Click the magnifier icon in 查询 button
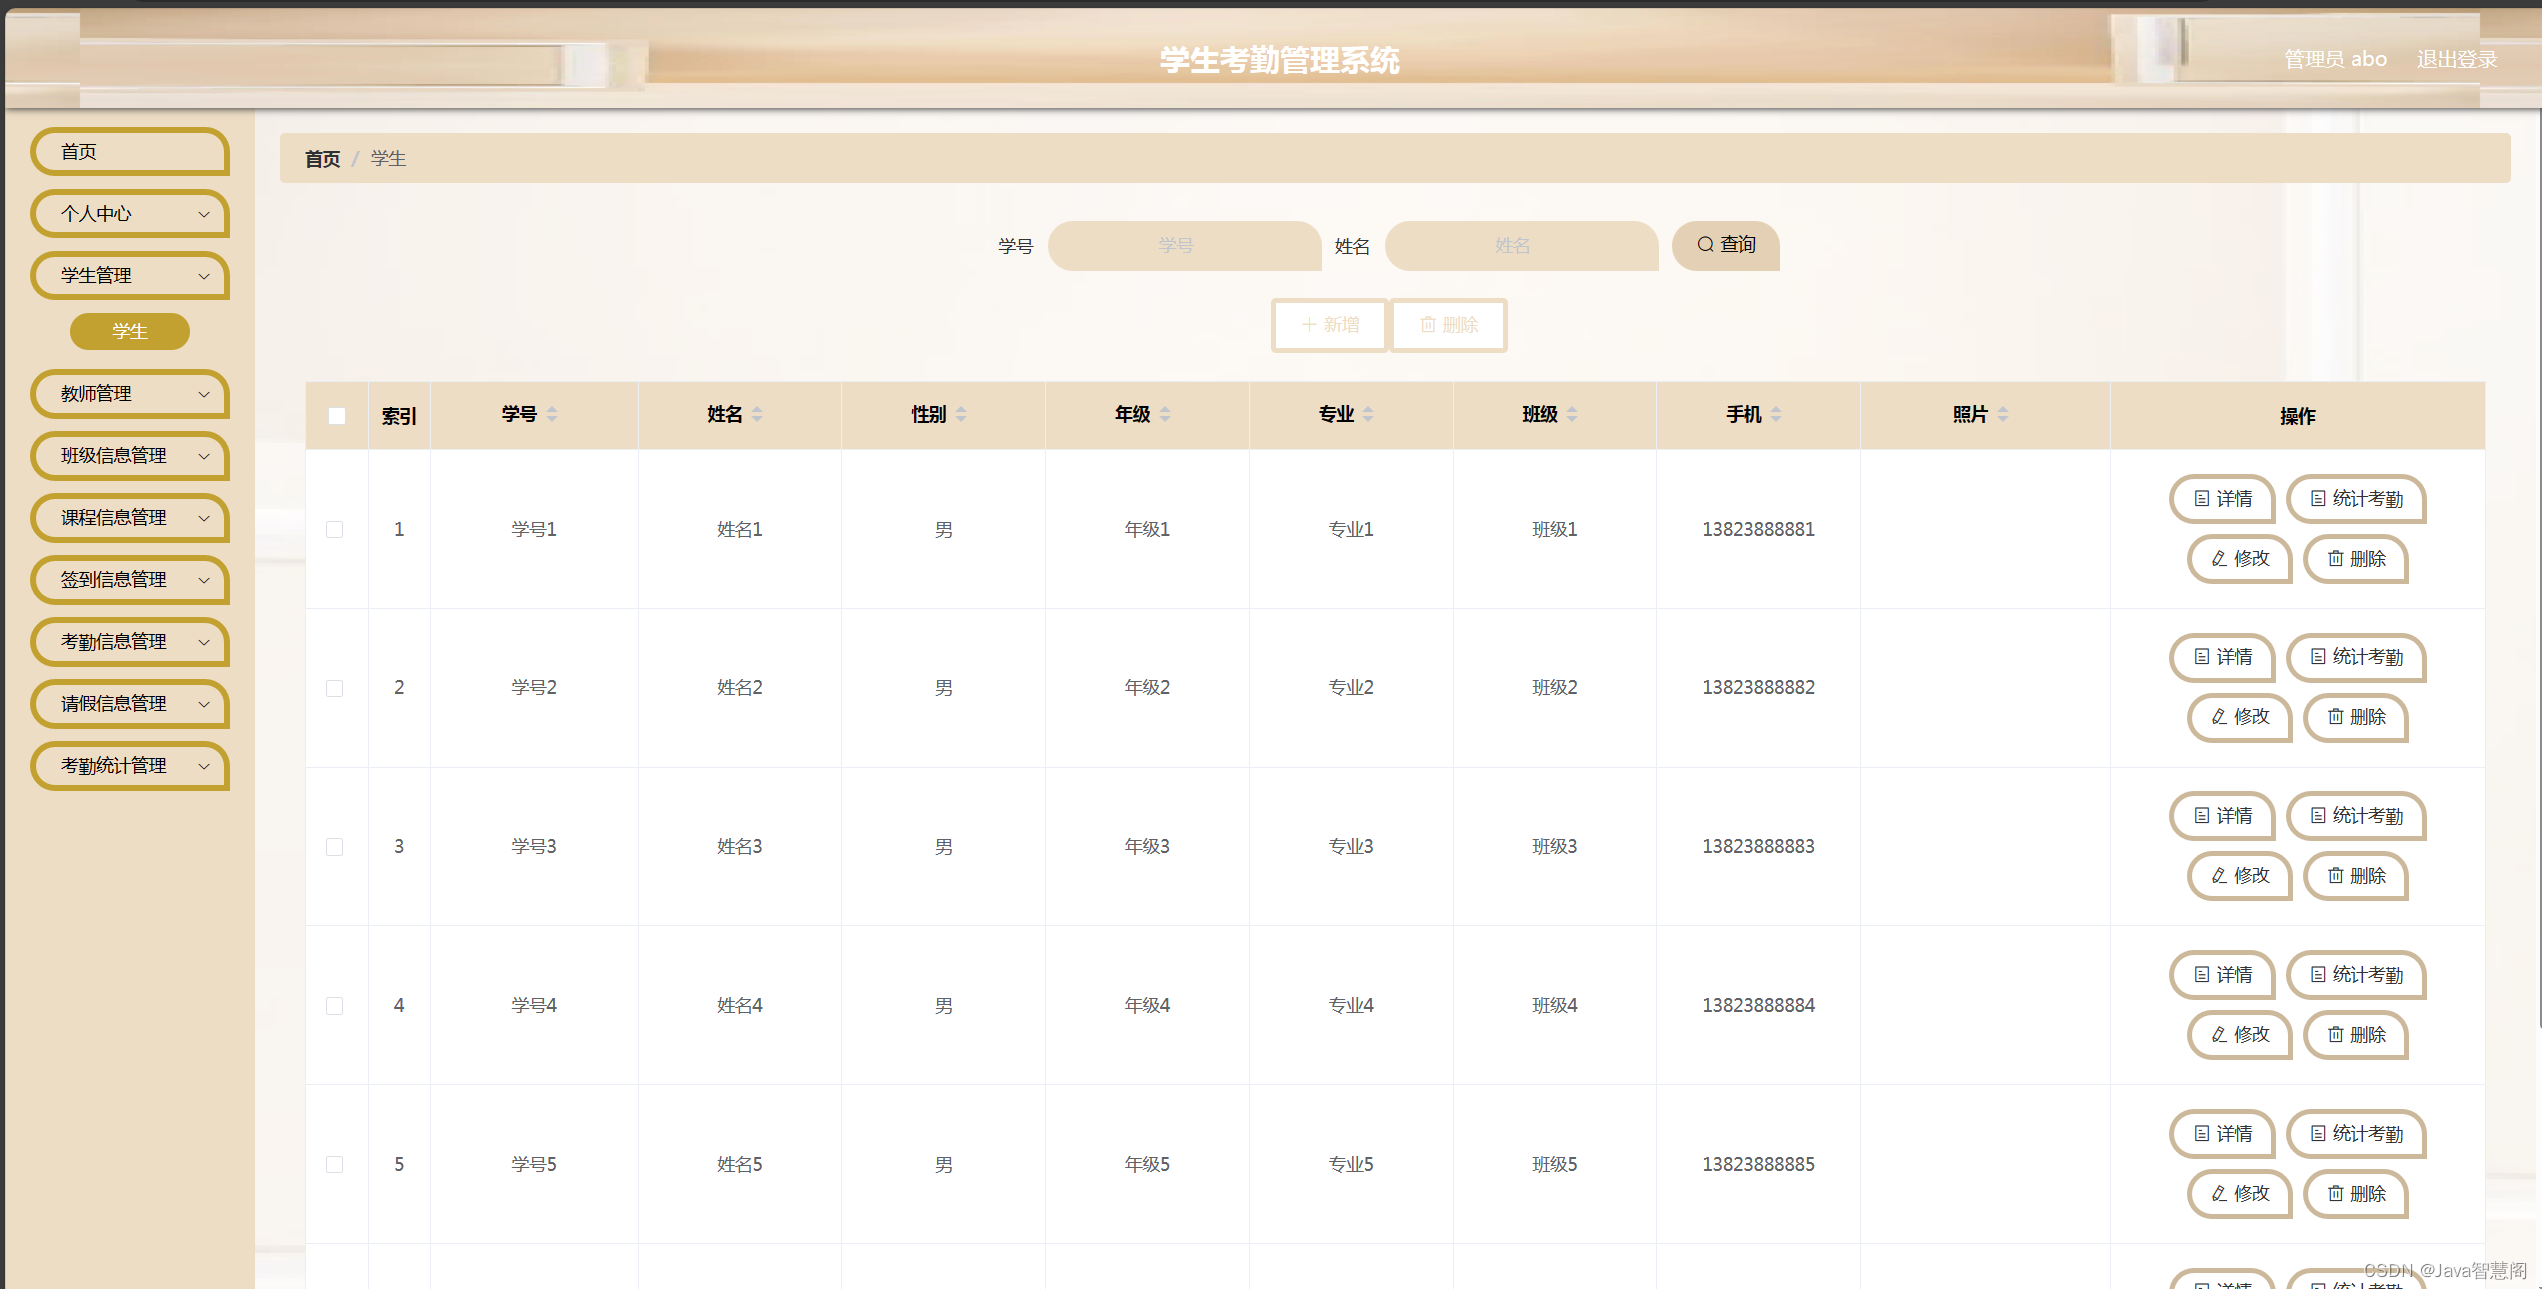Image resolution: width=2542 pixels, height=1289 pixels. pos(1705,244)
